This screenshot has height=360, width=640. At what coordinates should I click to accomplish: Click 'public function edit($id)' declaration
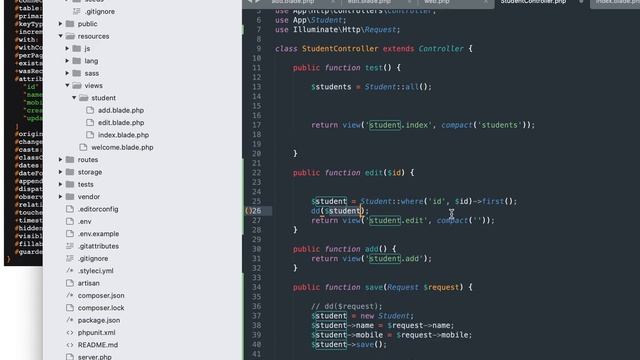point(349,173)
